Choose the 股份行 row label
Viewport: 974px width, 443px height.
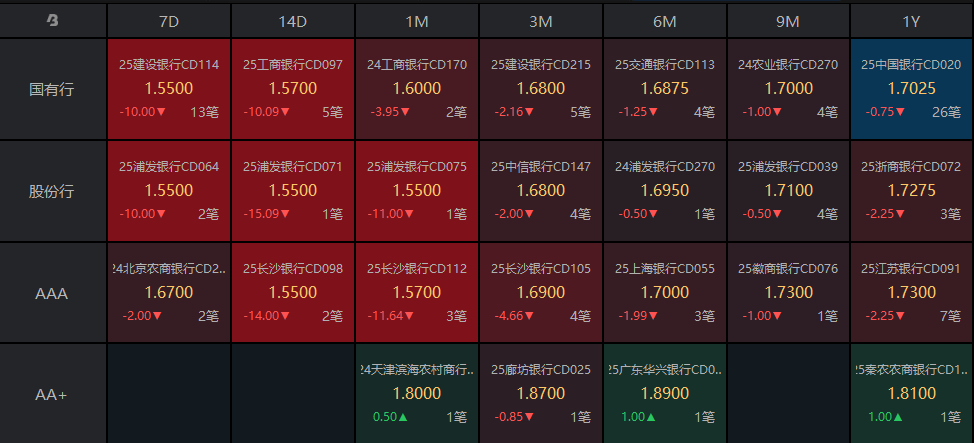click(53, 191)
